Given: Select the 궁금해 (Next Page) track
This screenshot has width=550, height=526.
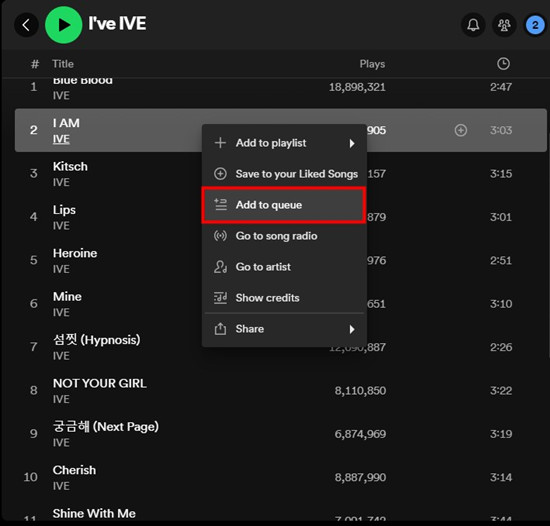Looking at the screenshot, I should [106, 426].
